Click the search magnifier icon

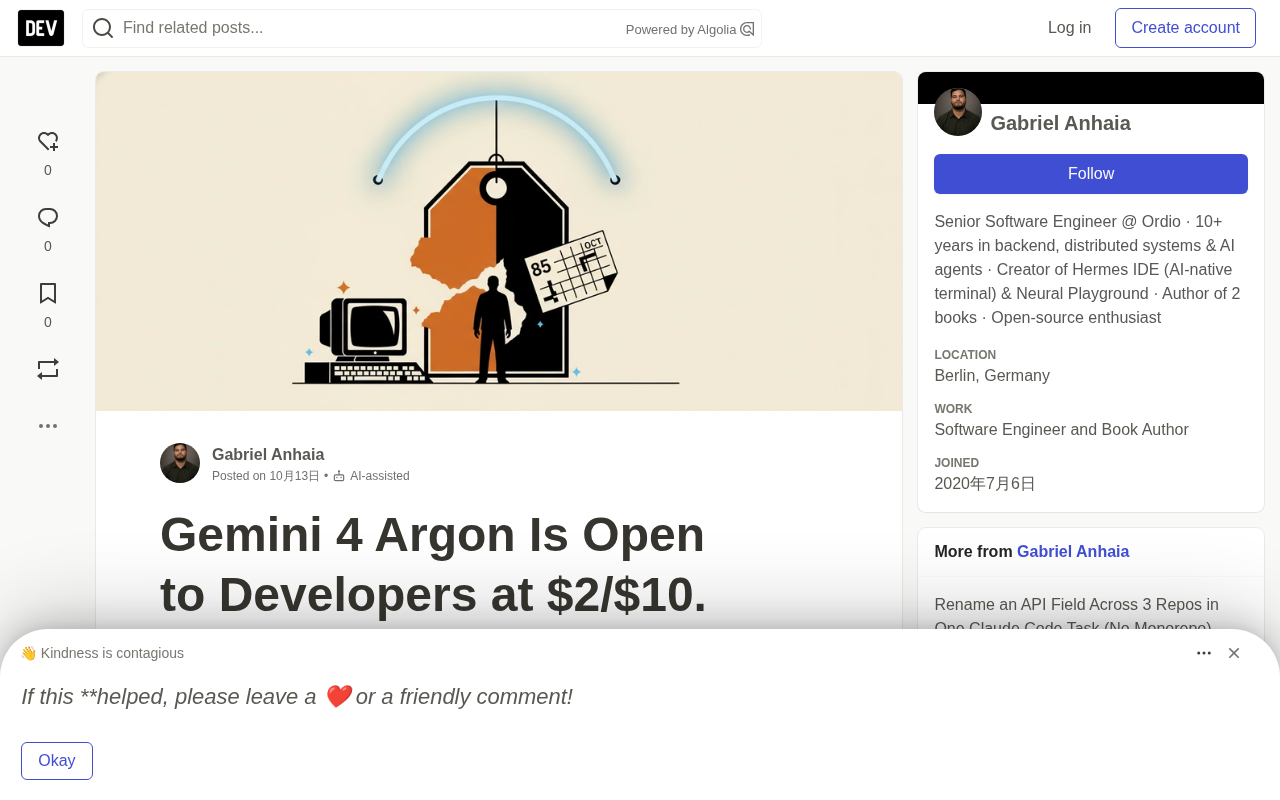coord(103,28)
